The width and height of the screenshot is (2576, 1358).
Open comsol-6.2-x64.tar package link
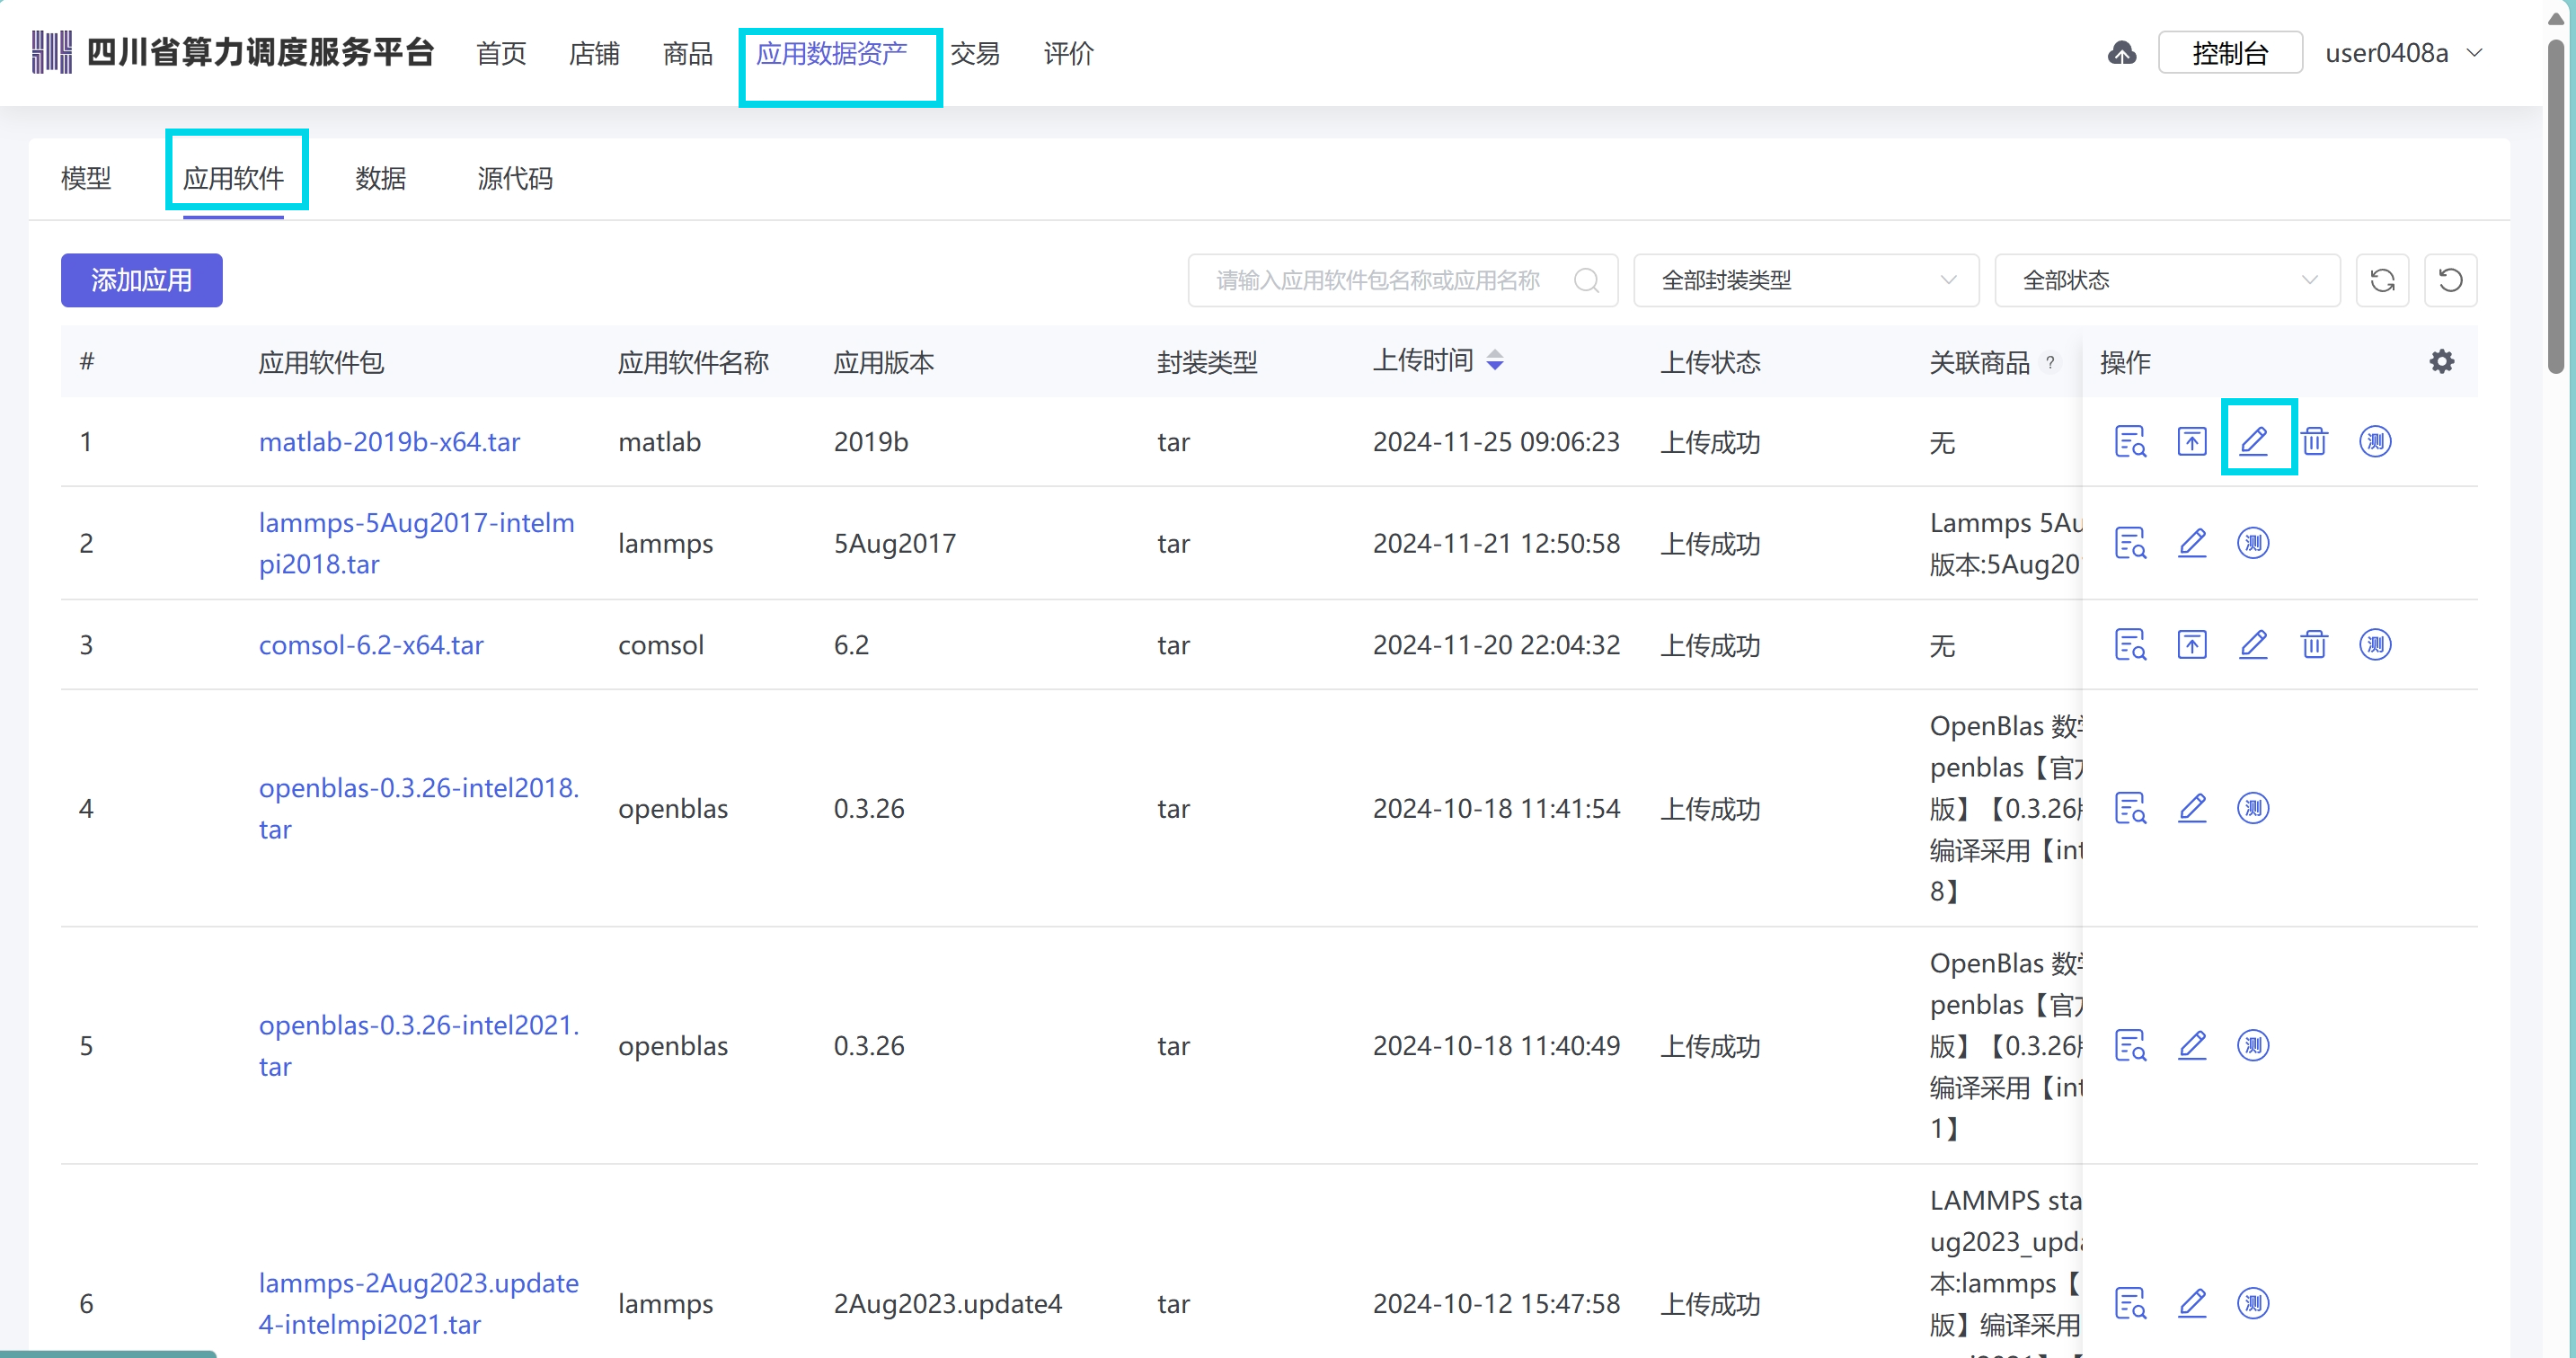point(371,644)
